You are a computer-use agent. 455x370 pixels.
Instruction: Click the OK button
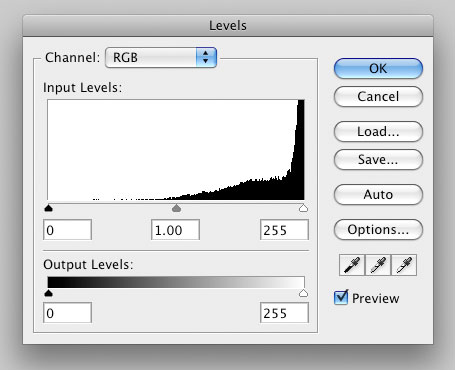tap(378, 69)
